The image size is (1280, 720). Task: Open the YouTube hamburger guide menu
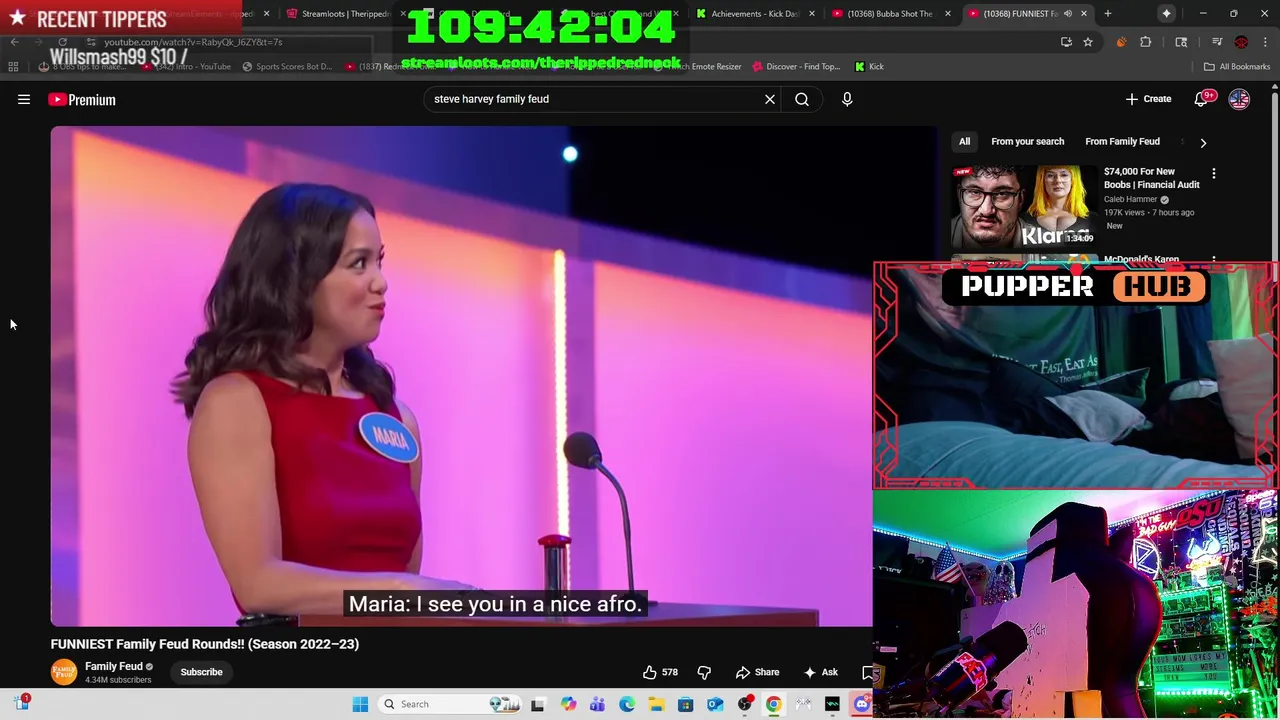coord(24,99)
